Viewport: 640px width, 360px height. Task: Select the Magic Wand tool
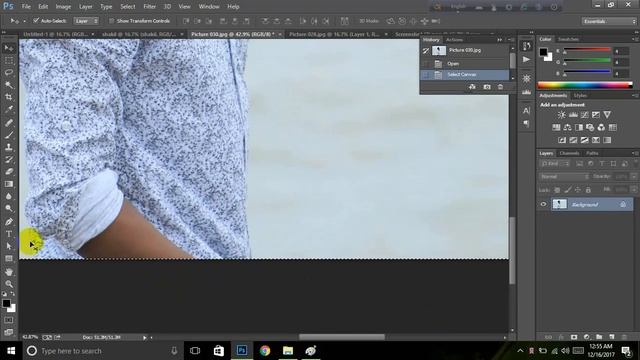(9, 85)
